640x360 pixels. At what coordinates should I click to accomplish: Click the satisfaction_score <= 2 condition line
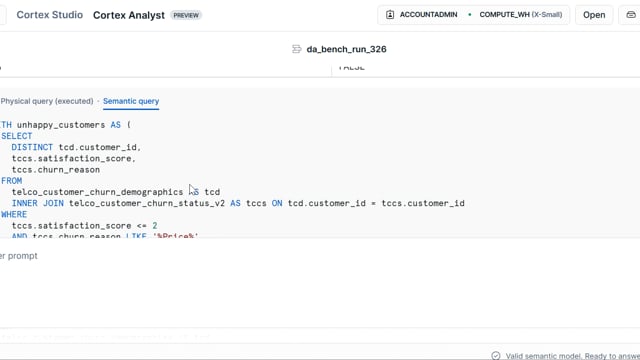click(84, 226)
